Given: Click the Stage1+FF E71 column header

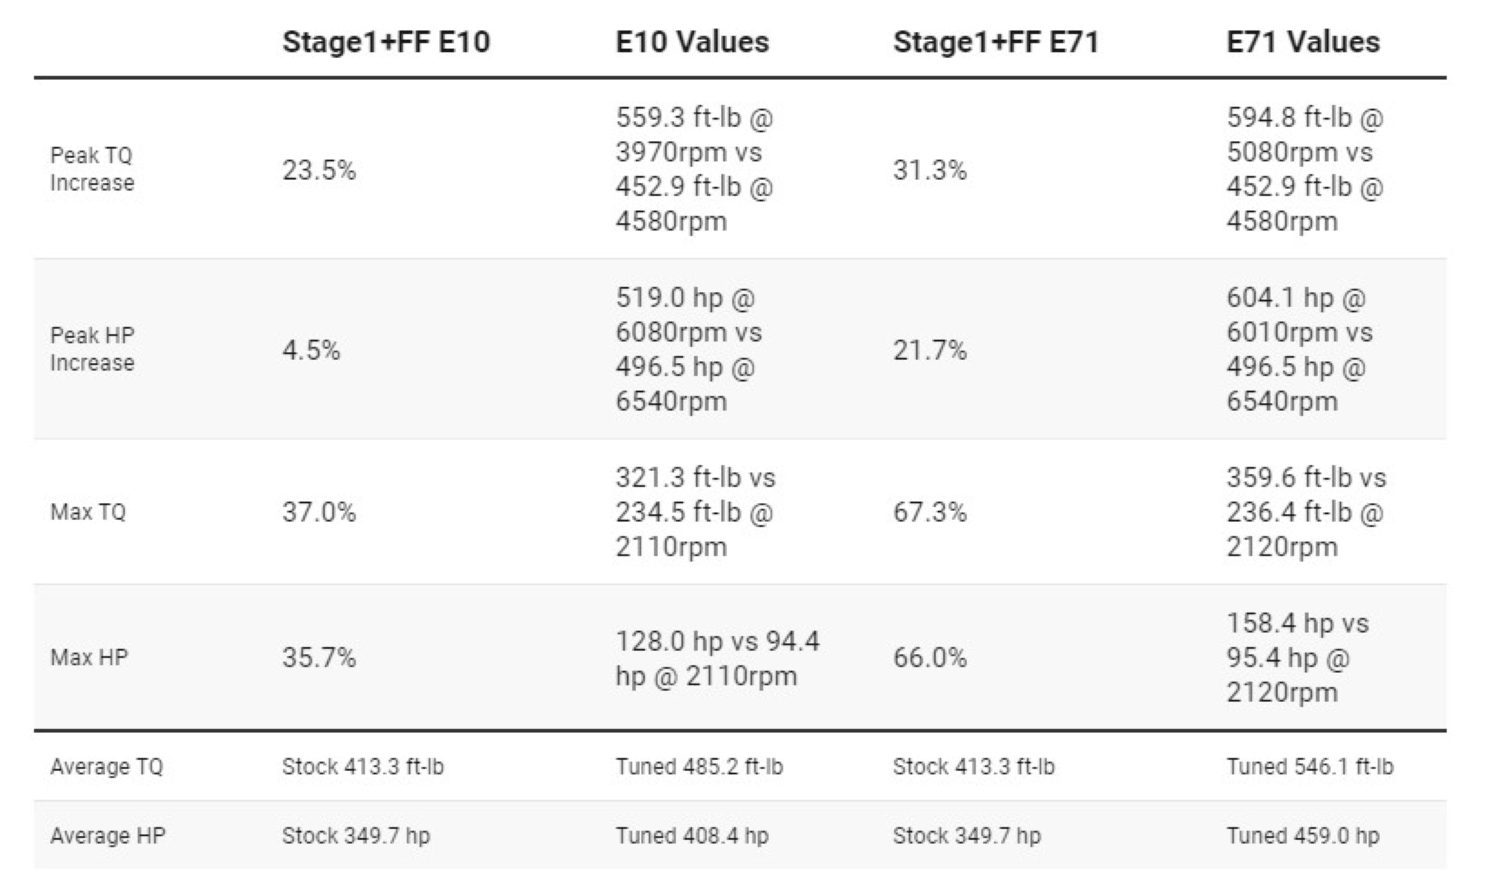Looking at the screenshot, I should 995,42.
